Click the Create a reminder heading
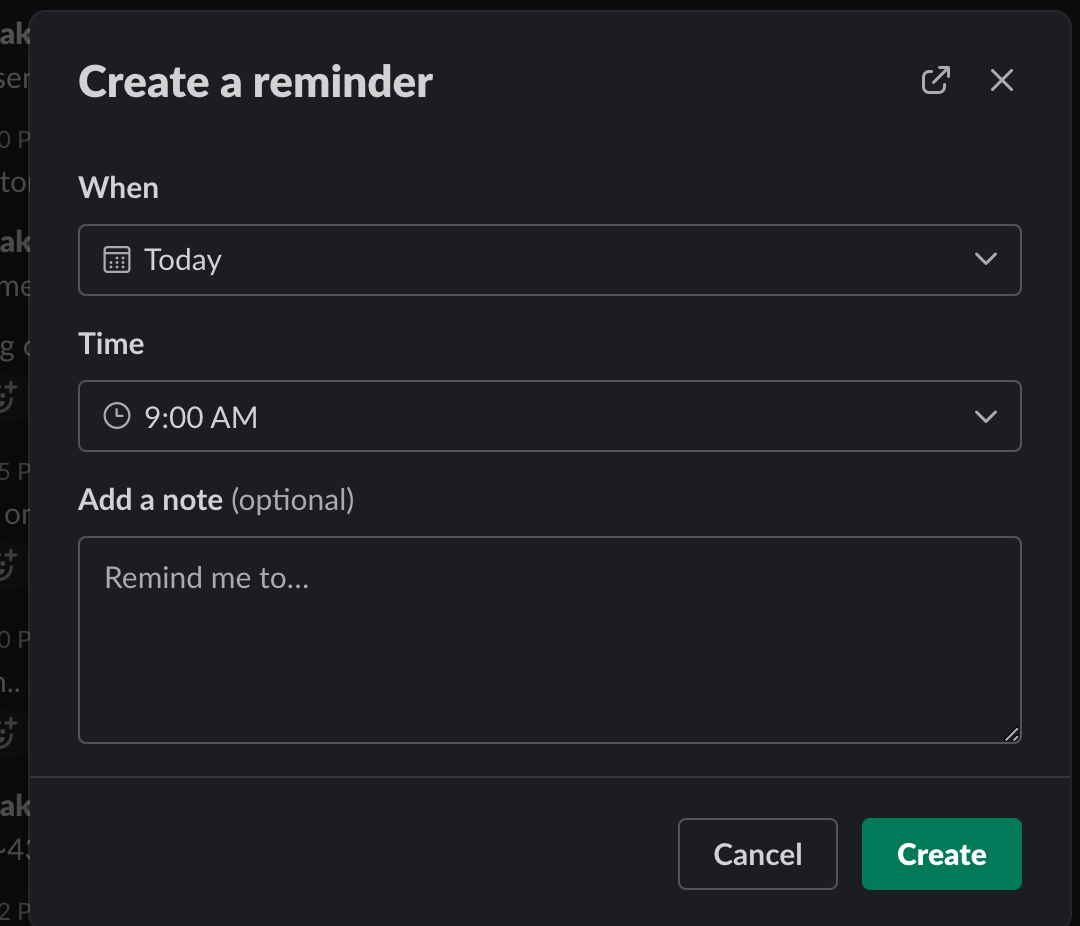1080x926 pixels. coord(255,82)
